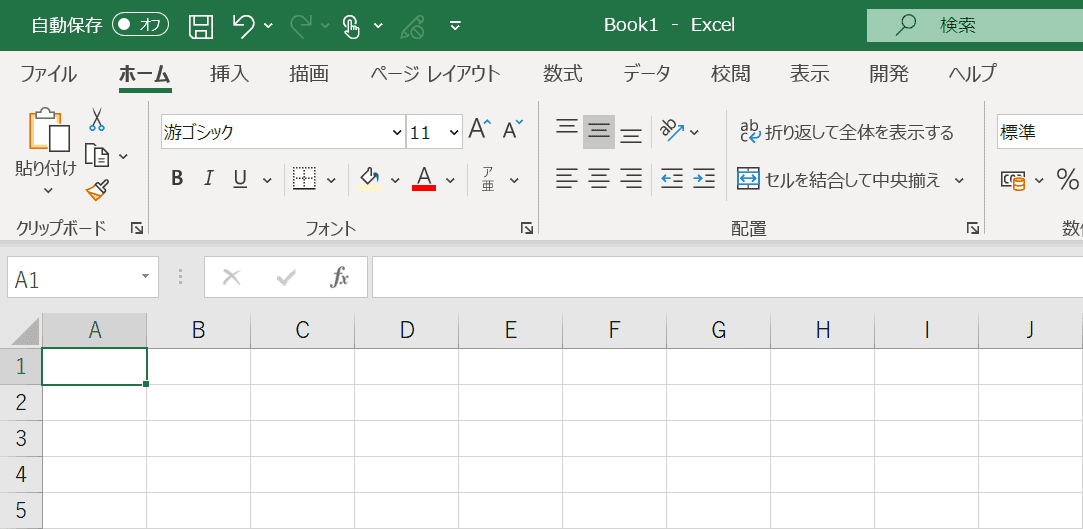This screenshot has width=1083, height=529.
Task: Center cell text horizontally
Action: (599, 180)
